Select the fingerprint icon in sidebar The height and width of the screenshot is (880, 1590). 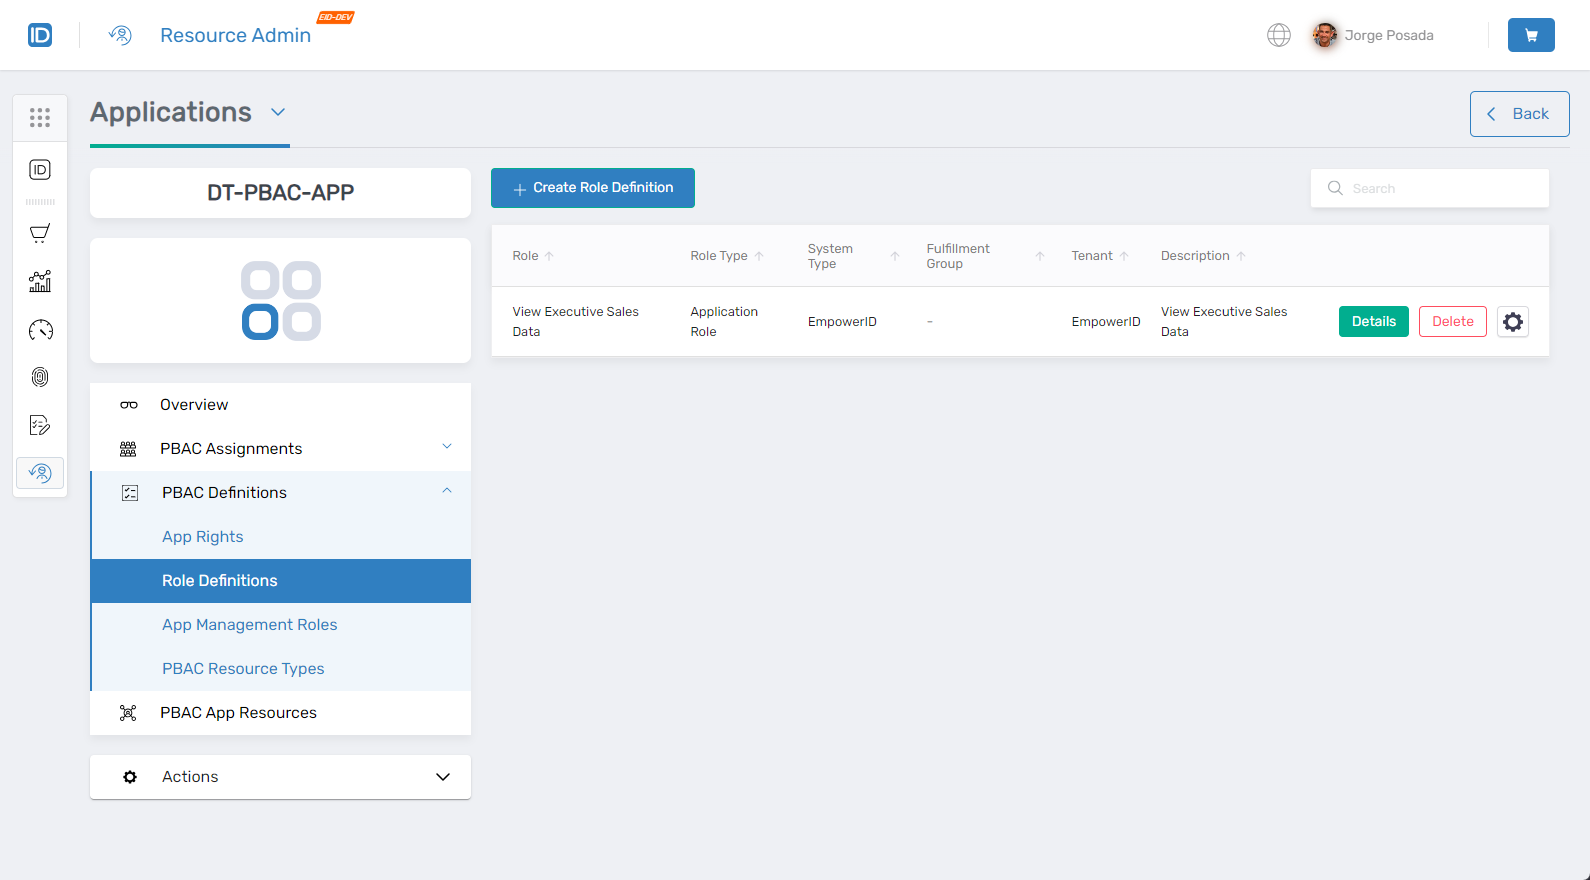click(40, 377)
